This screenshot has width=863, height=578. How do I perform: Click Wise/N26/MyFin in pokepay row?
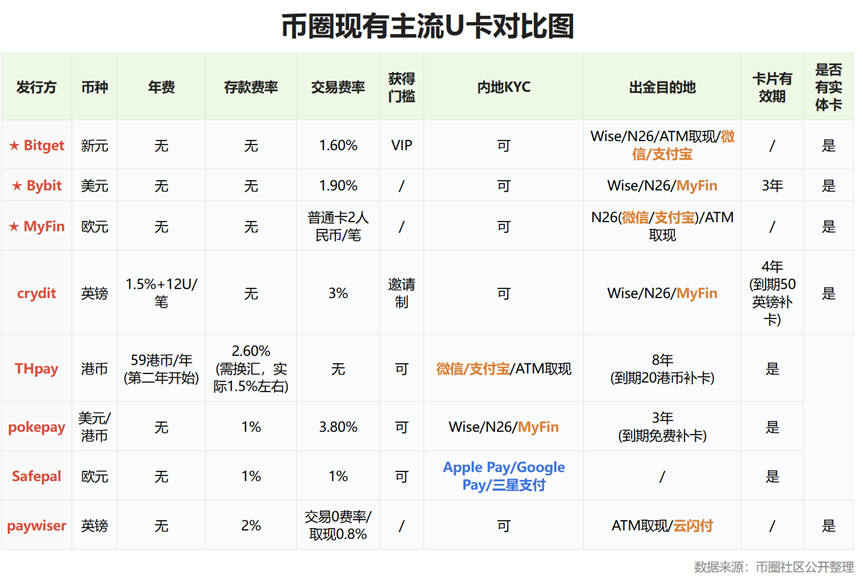coord(504,427)
